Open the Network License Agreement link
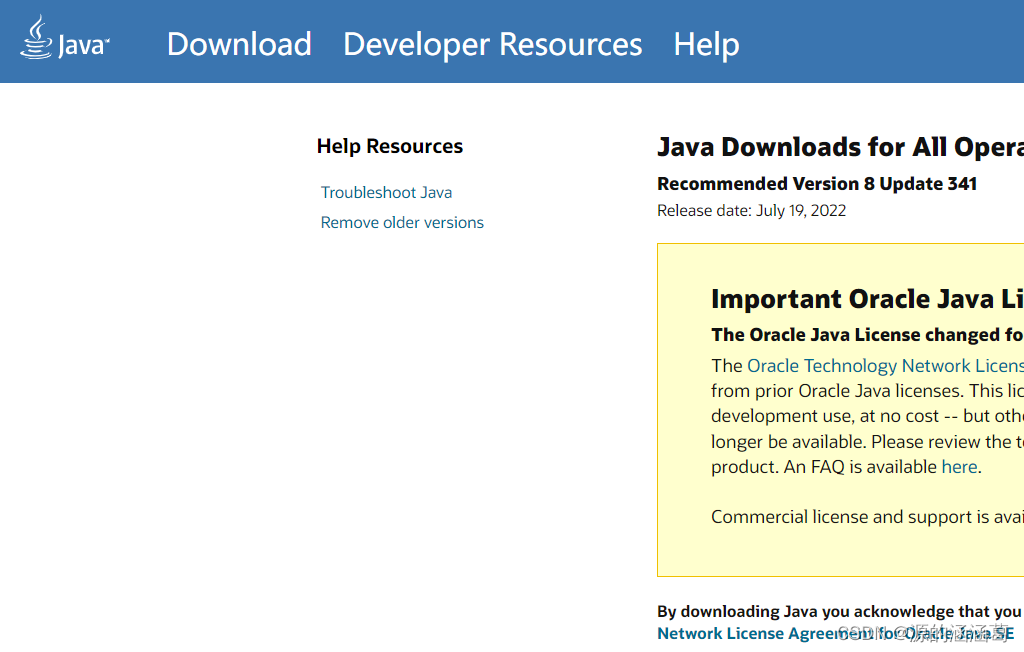Image resolution: width=1024 pixels, height=652 pixels. pyautogui.click(x=835, y=634)
